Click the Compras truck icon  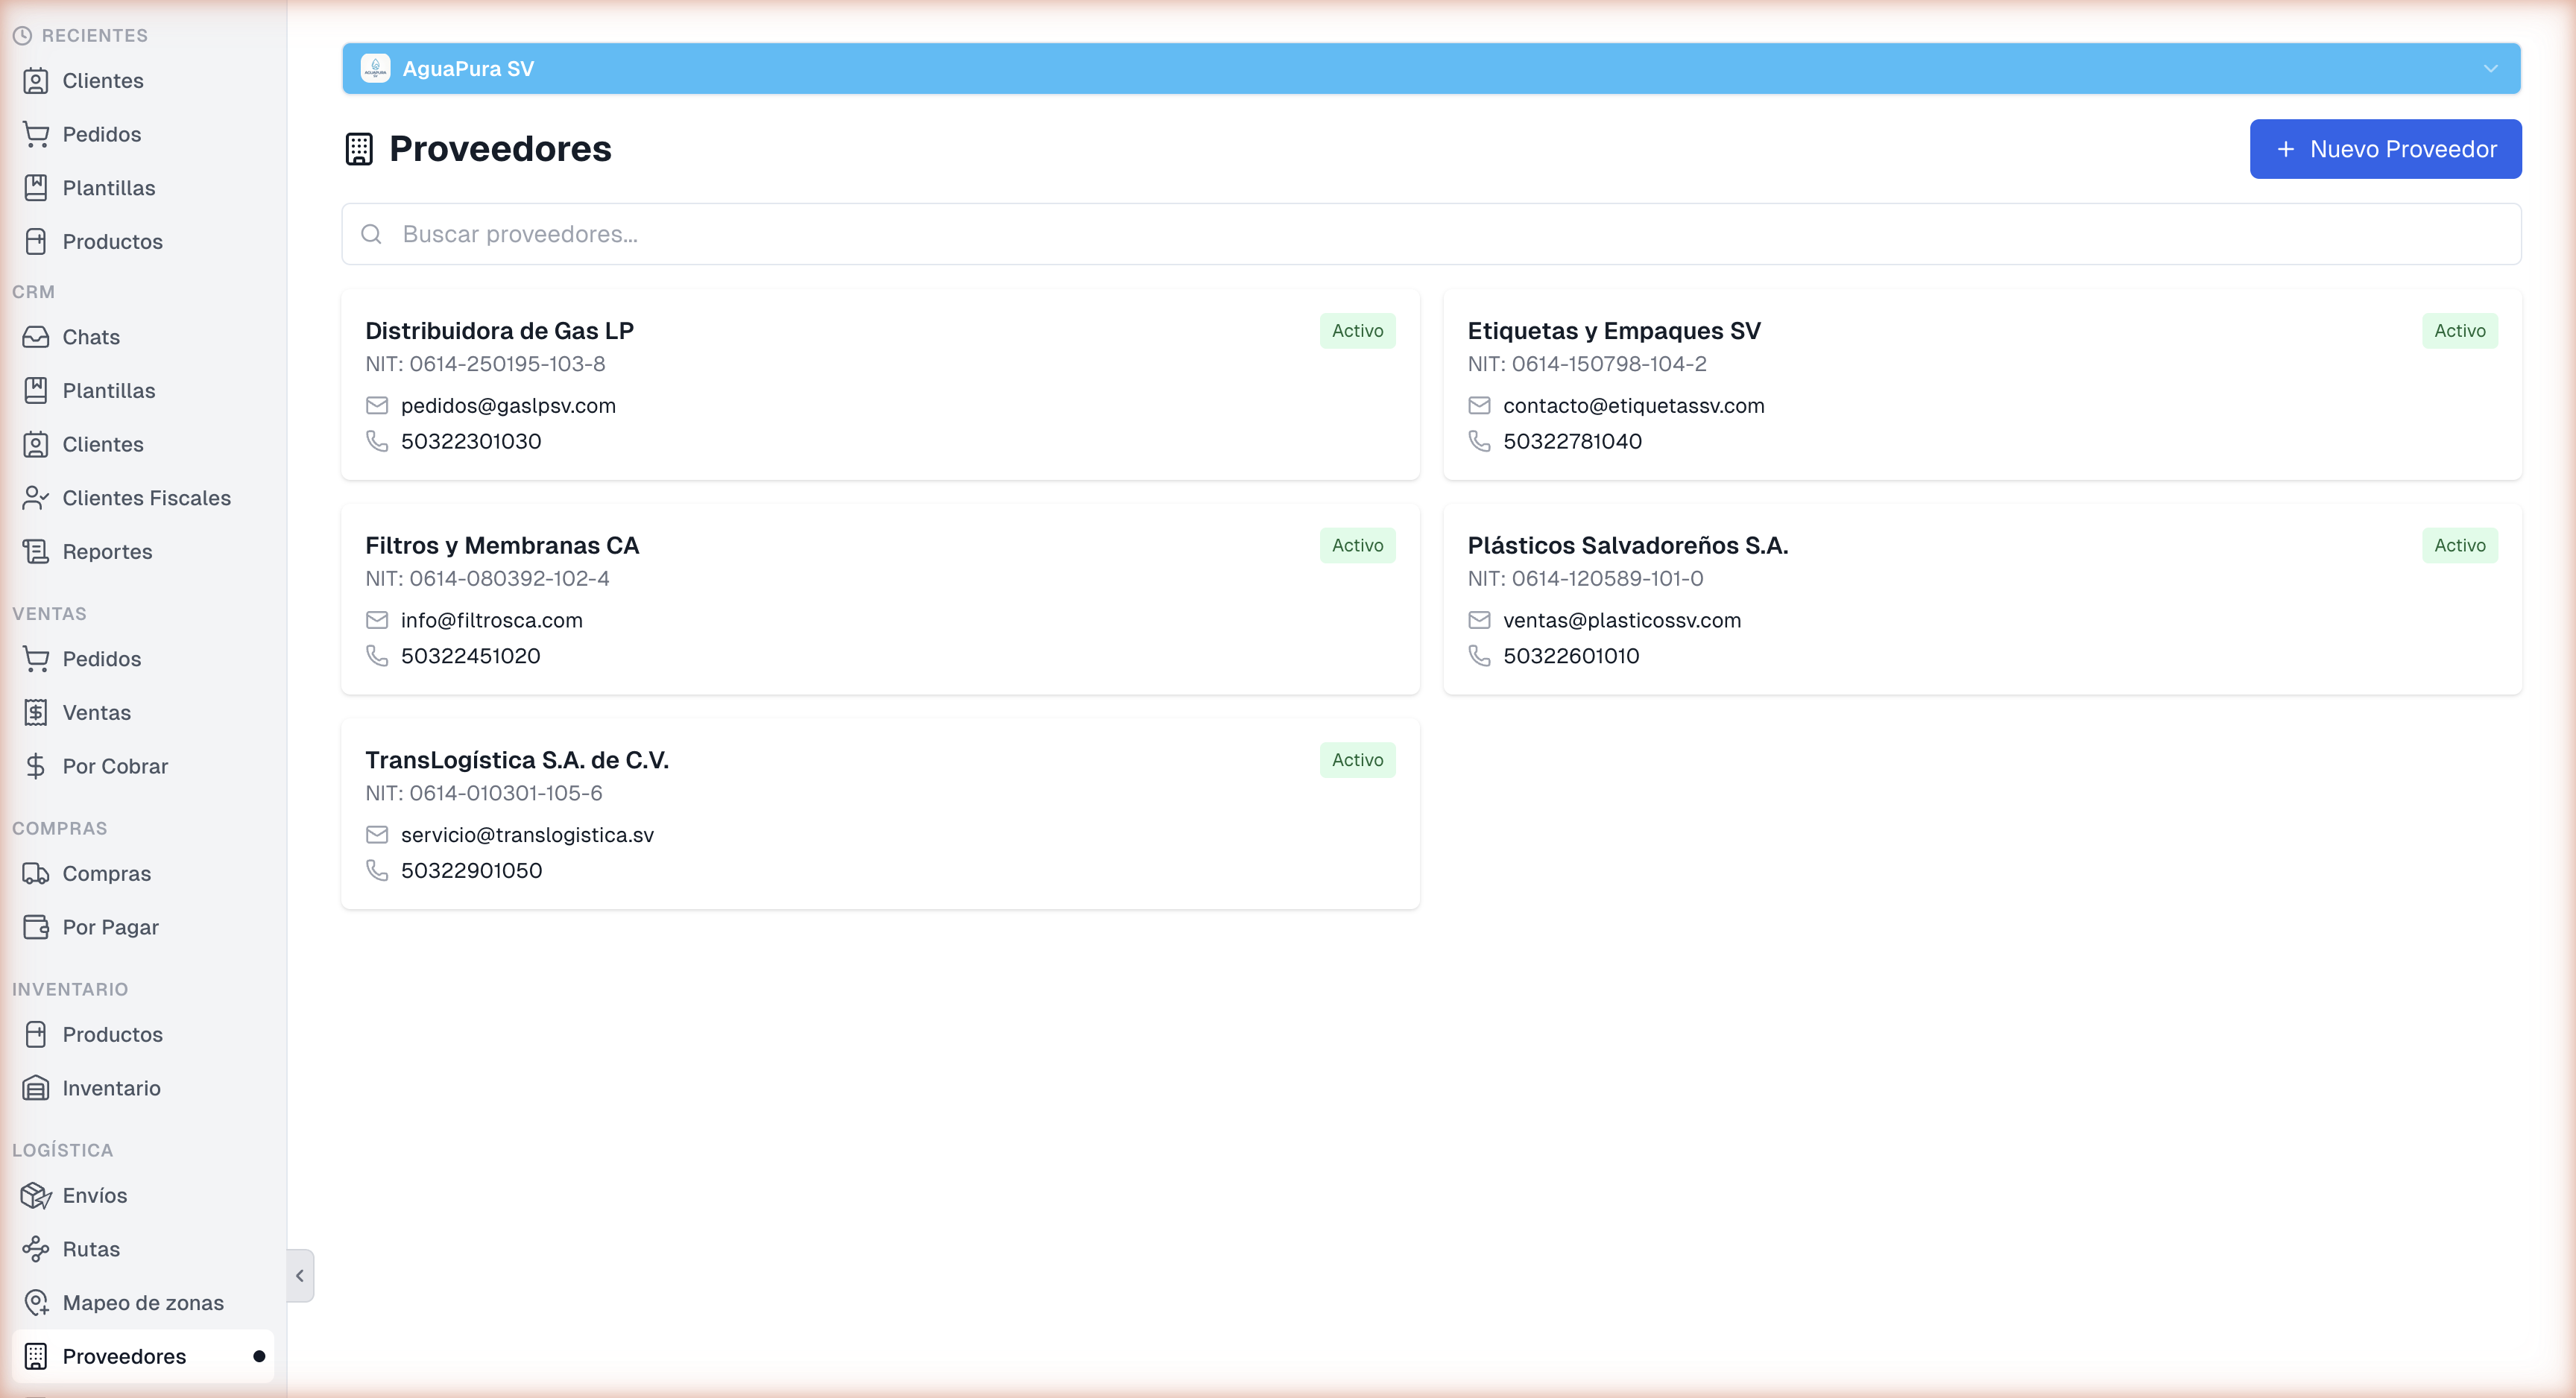[x=36, y=873]
